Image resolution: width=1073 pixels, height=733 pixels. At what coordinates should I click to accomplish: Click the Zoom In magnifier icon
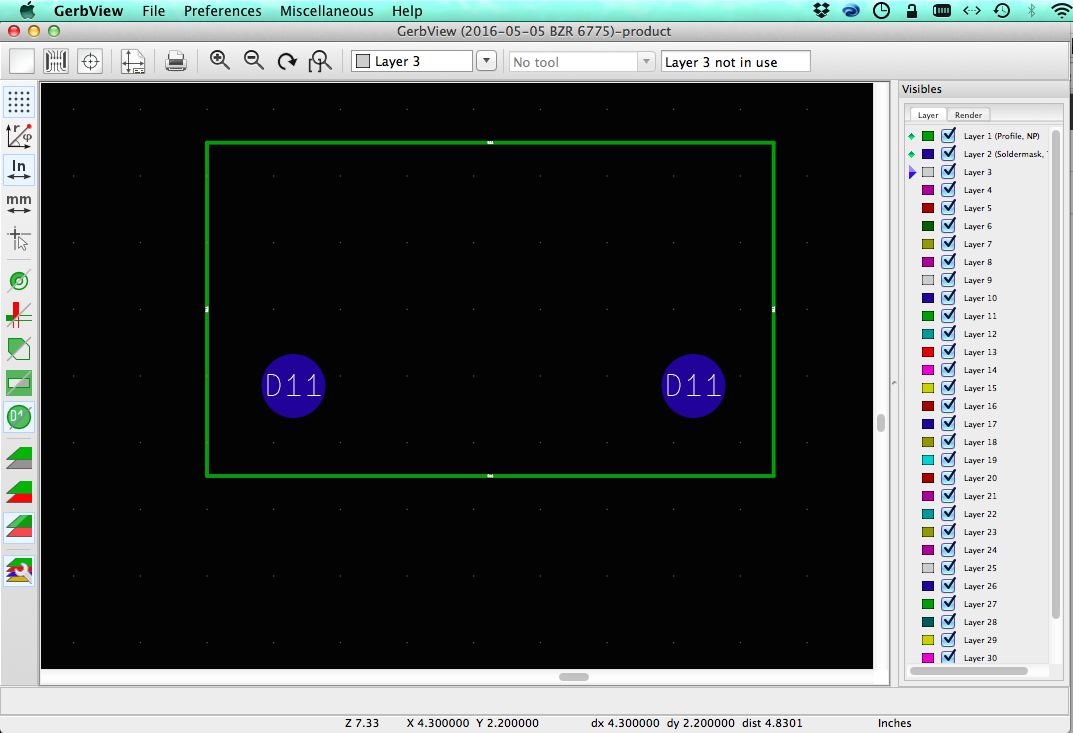pyautogui.click(x=220, y=61)
